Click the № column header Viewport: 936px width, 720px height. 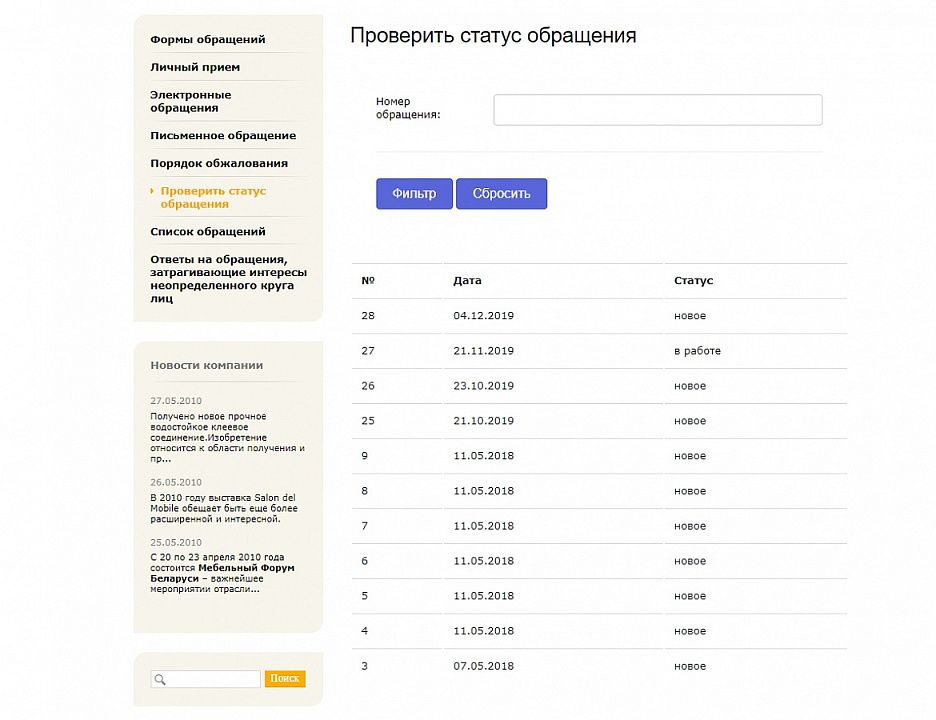pos(368,281)
